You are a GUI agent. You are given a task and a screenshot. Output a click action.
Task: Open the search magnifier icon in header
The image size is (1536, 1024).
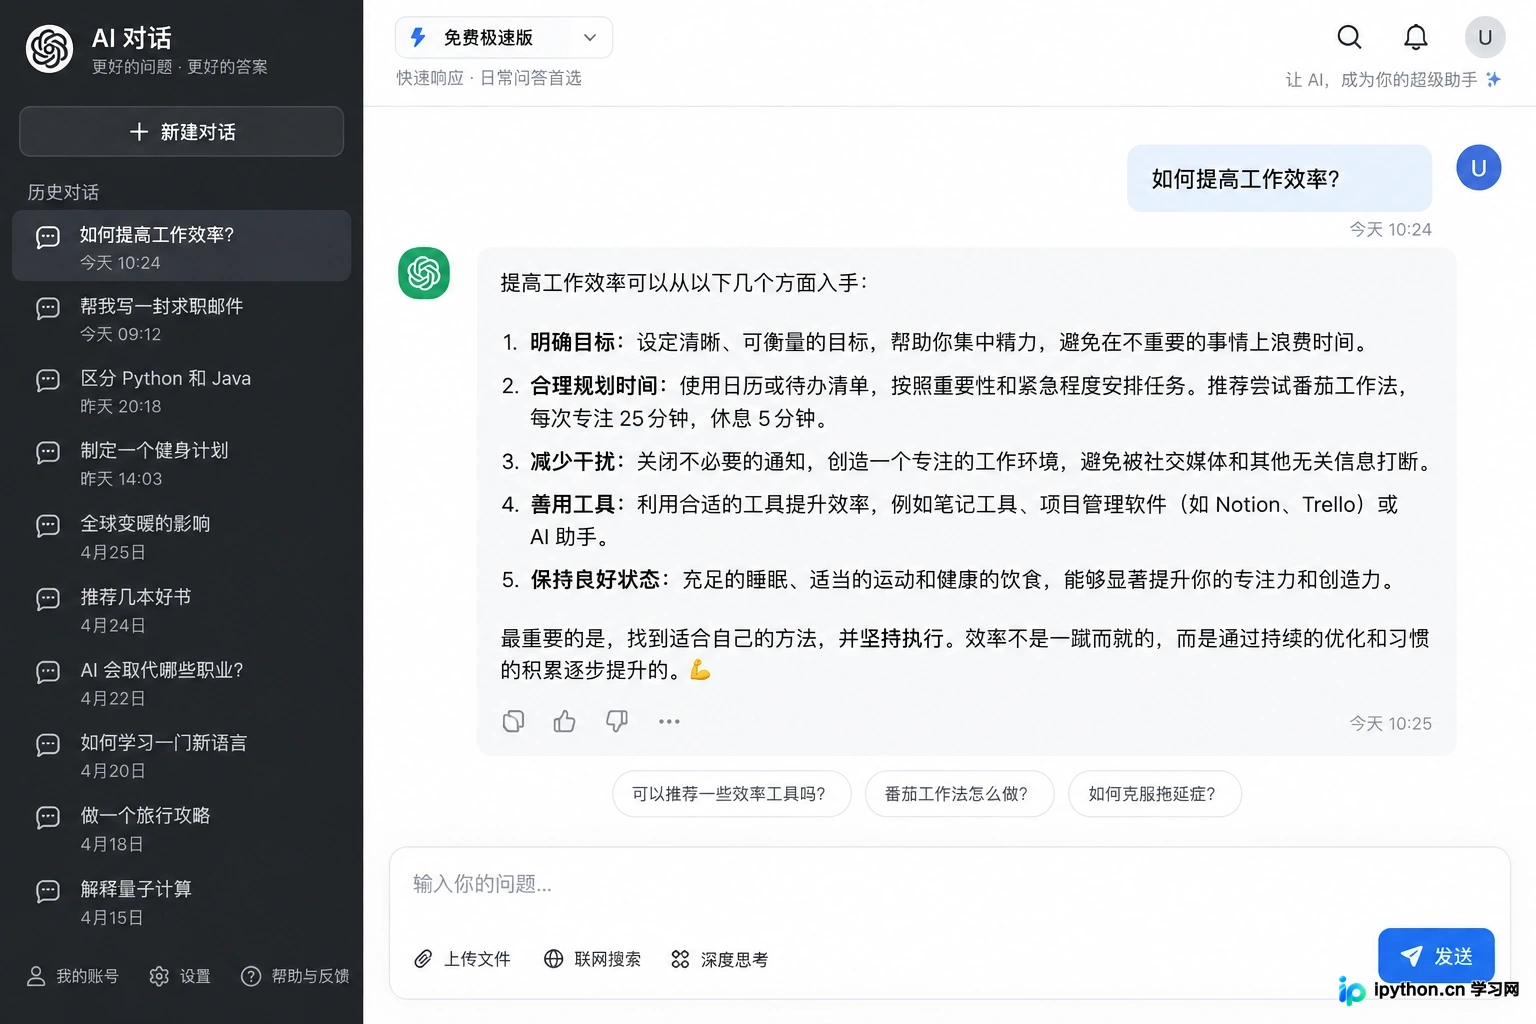click(1349, 38)
